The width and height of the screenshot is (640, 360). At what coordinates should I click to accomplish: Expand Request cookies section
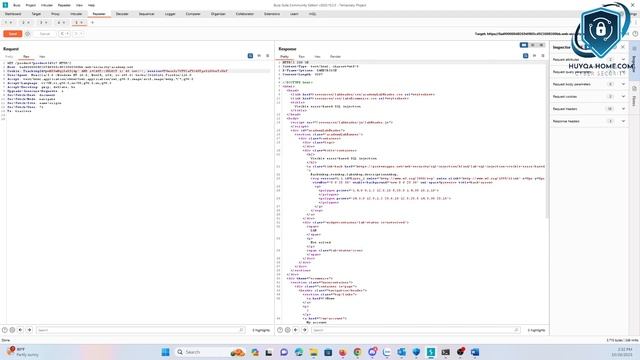[x=589, y=96]
